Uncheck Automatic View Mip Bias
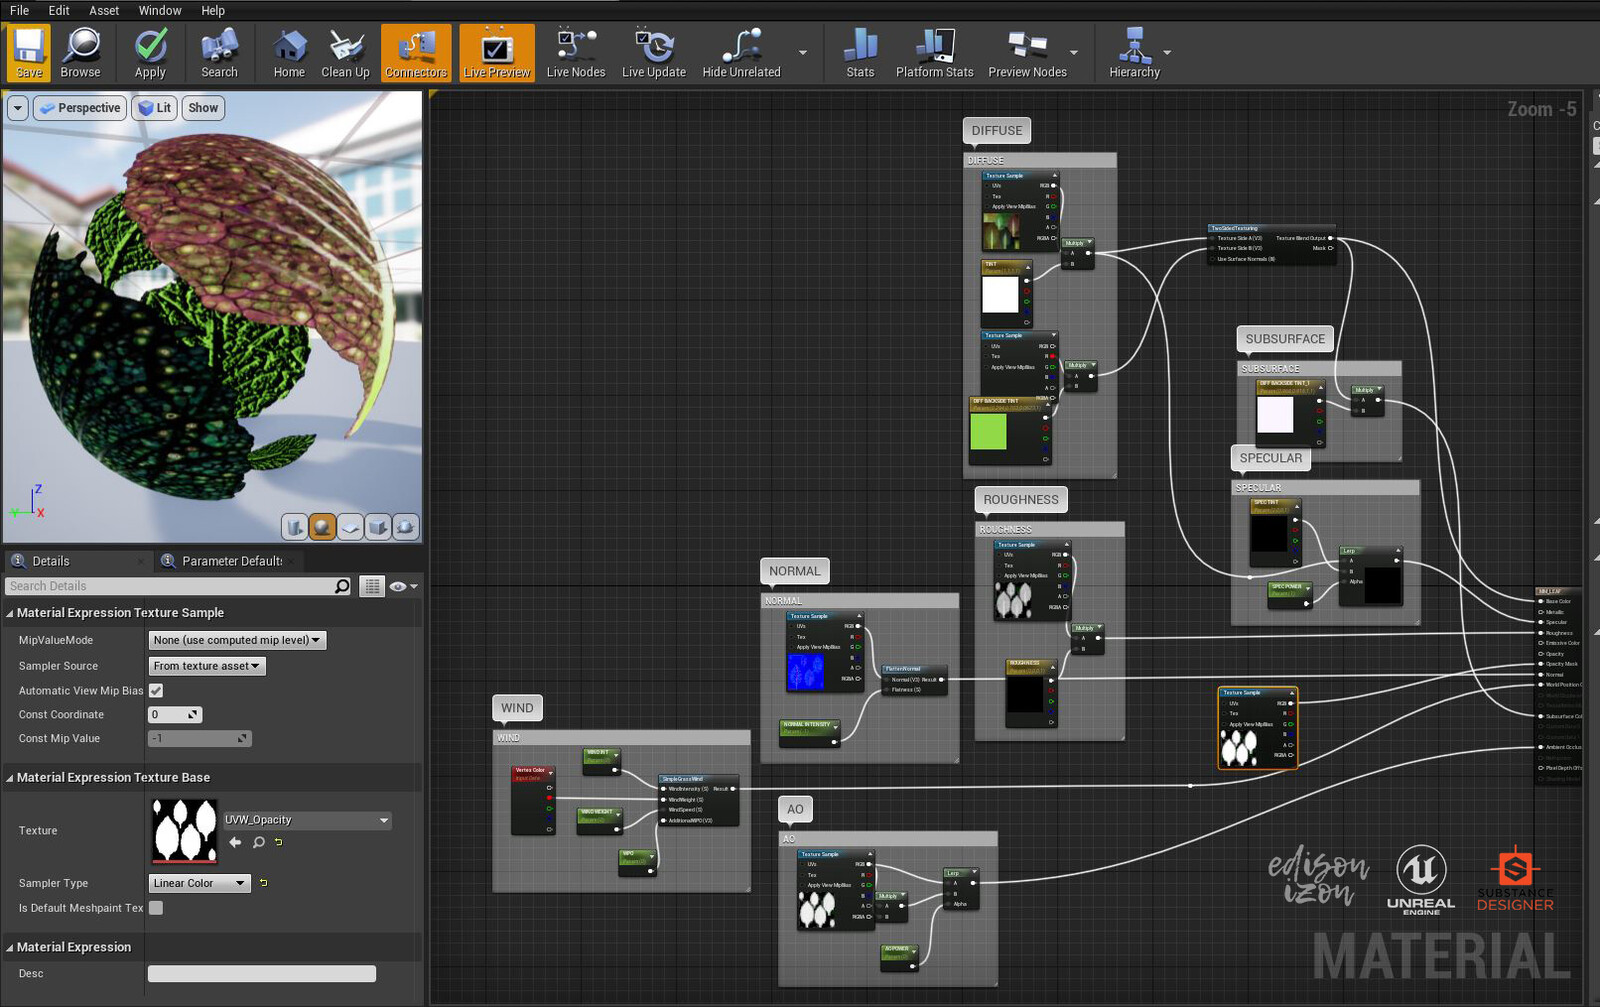 click(156, 690)
